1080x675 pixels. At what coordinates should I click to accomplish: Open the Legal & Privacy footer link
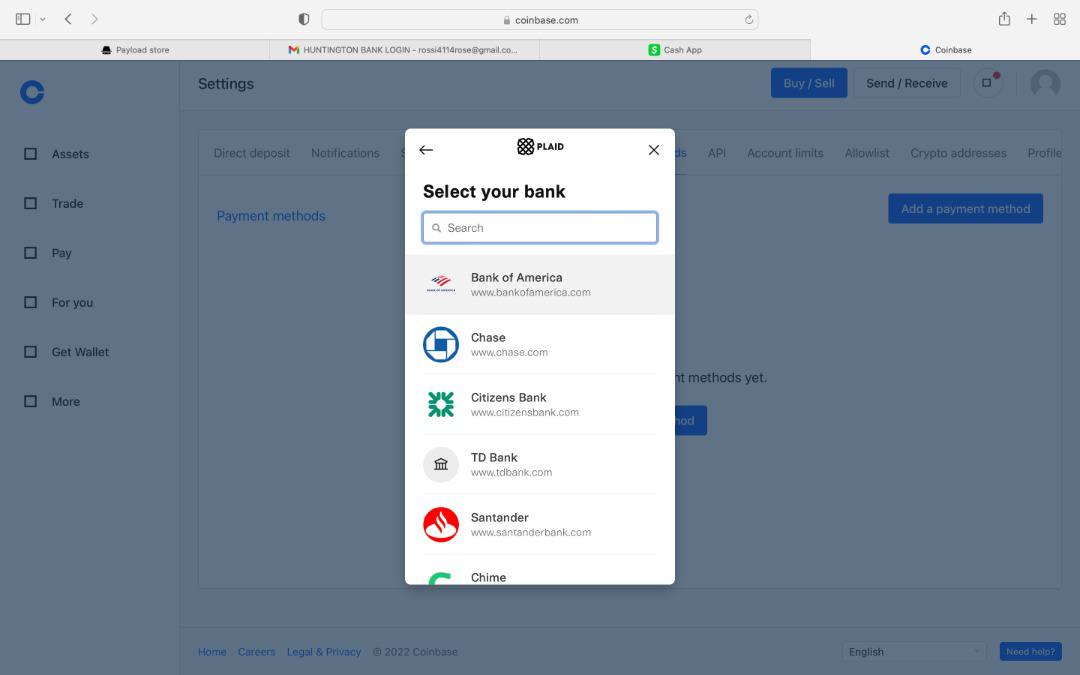[x=323, y=651]
